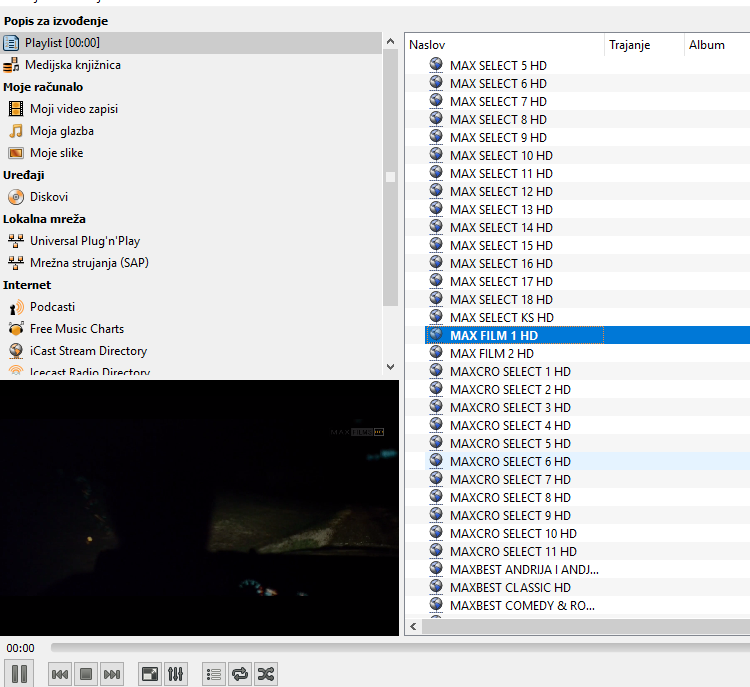Toggle fullscreen video mode
Viewport: 750px width, 687px height.
[x=149, y=674]
